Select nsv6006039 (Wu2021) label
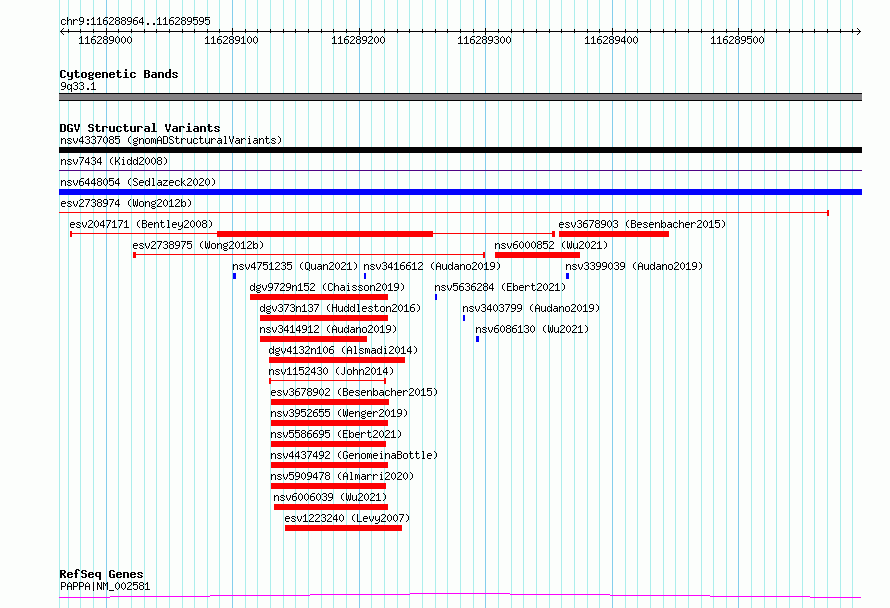The width and height of the screenshot is (890, 608). pyautogui.click(x=330, y=497)
